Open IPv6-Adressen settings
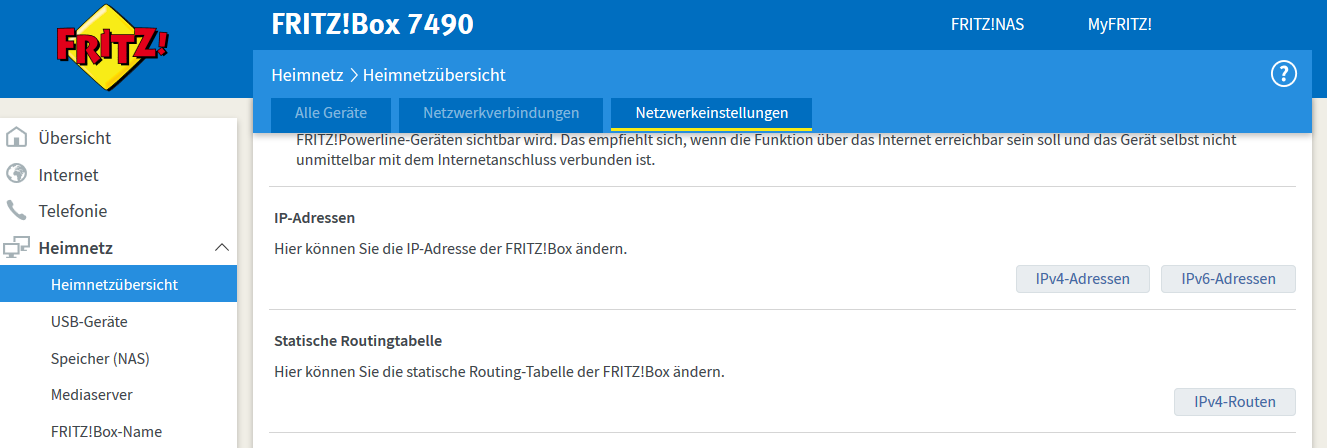 [1228, 279]
